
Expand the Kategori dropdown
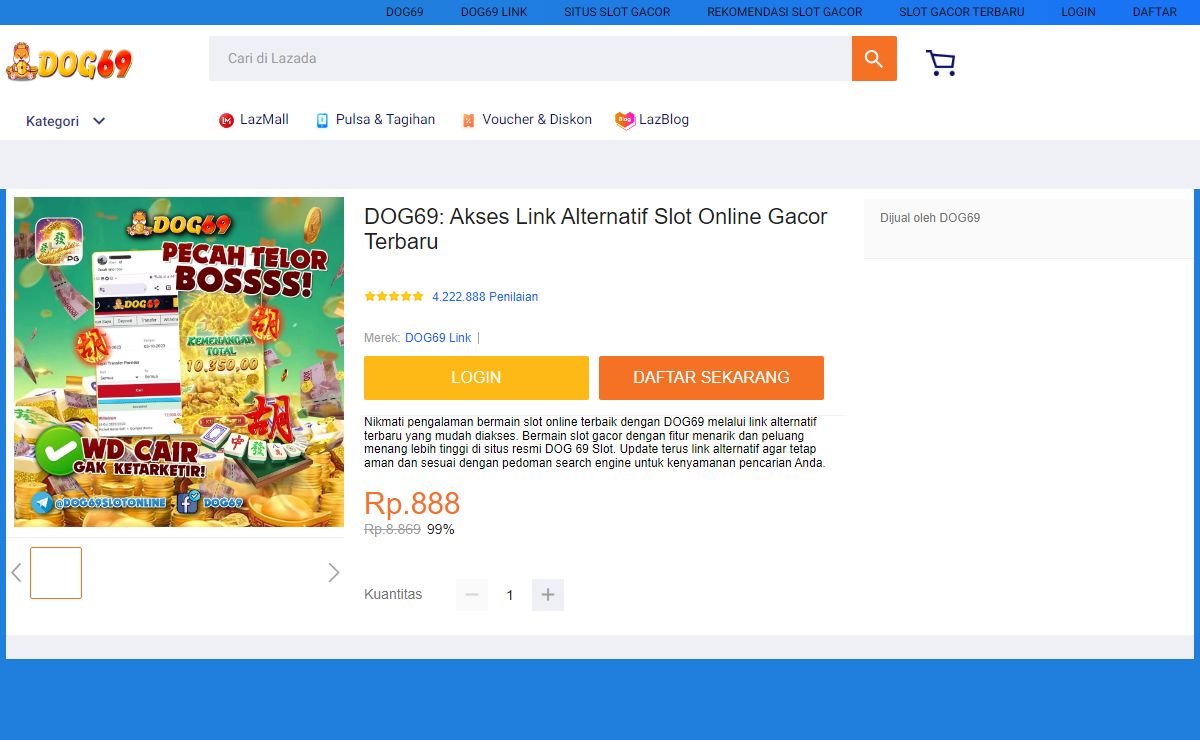pos(66,121)
